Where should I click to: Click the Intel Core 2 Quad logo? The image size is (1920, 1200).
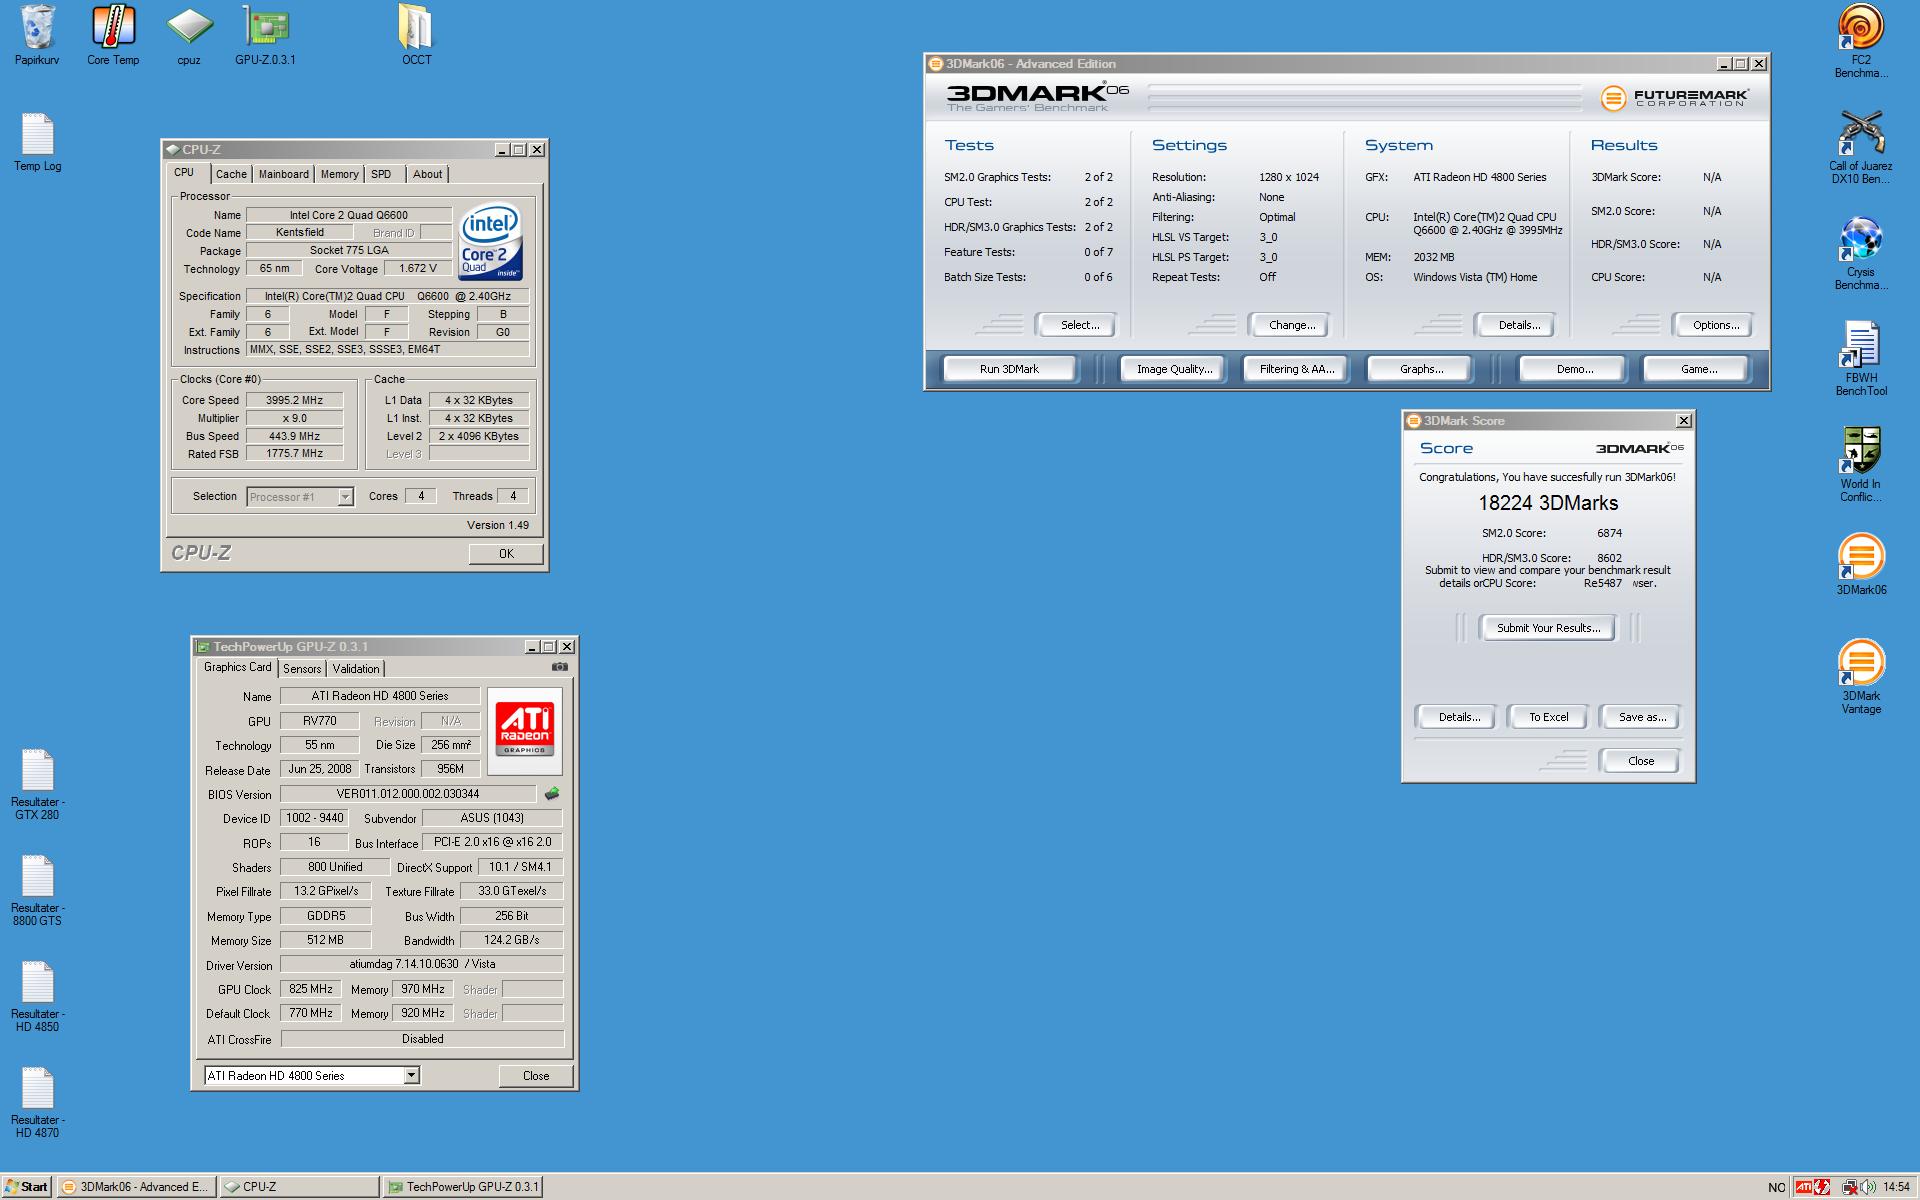(x=490, y=243)
